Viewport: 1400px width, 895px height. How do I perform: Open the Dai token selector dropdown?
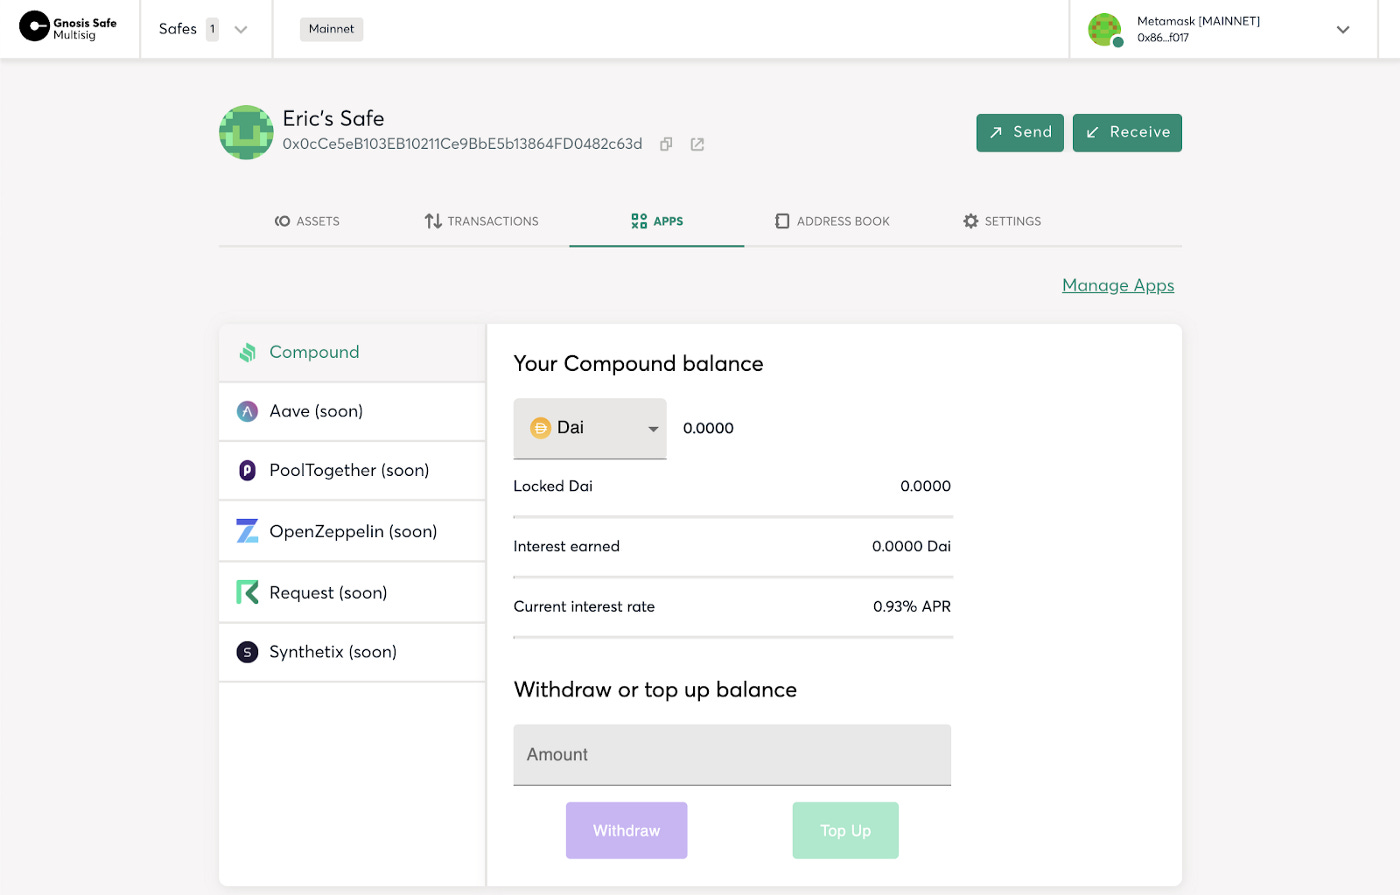coord(590,428)
